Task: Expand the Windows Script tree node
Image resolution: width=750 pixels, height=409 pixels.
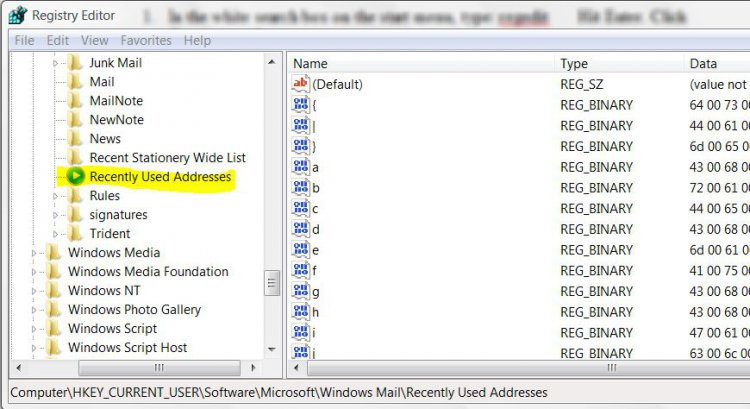Action: click(x=33, y=329)
